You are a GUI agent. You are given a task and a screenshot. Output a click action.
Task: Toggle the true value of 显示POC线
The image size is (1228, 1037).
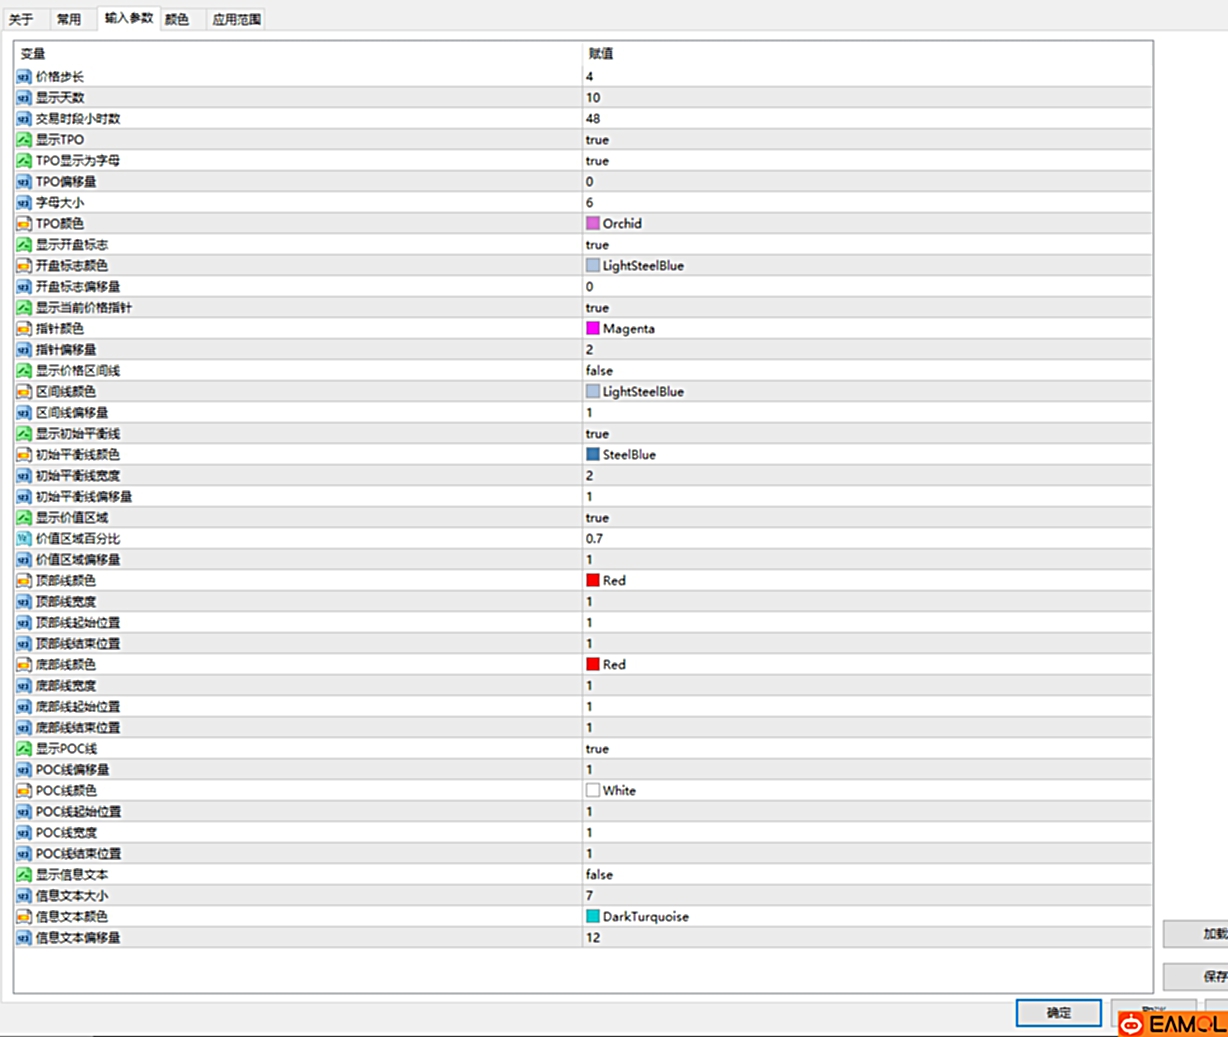597,749
